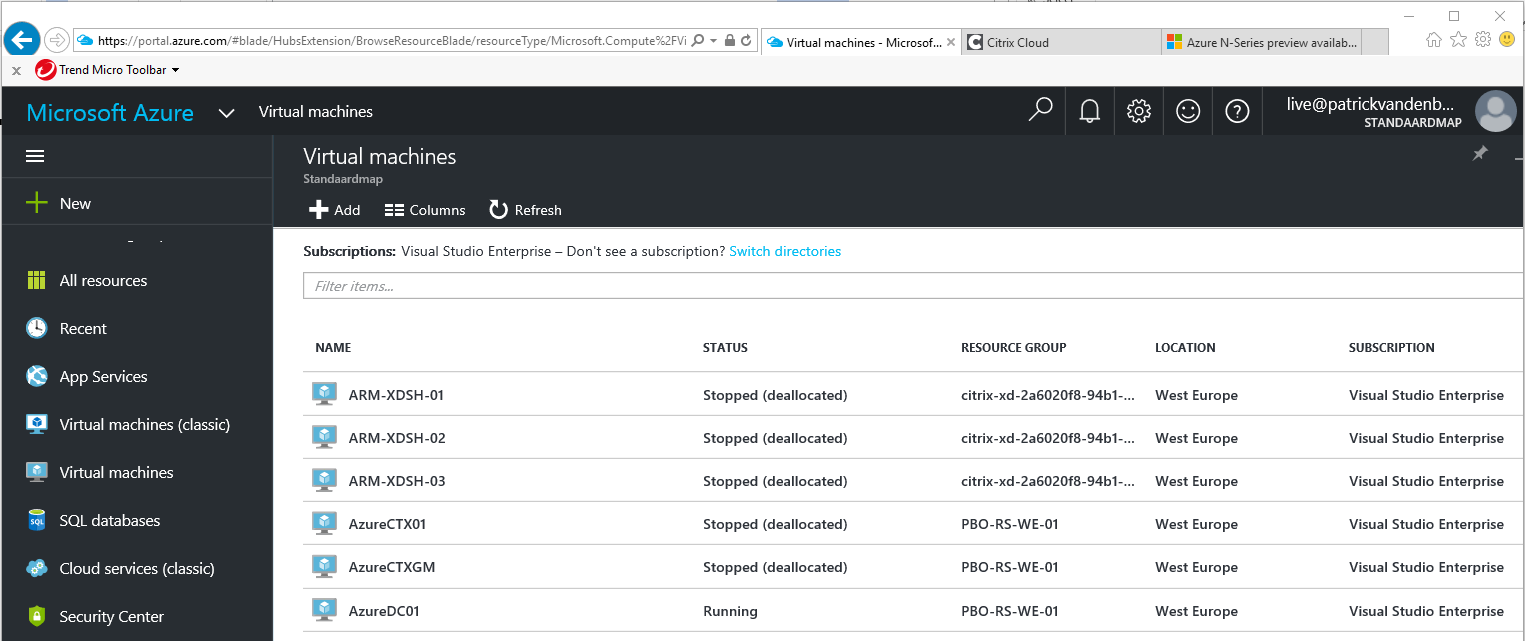Click Visual Studio Enterprise for ARM-XDSH-03
The image size is (1525, 641).
(x=1426, y=481)
